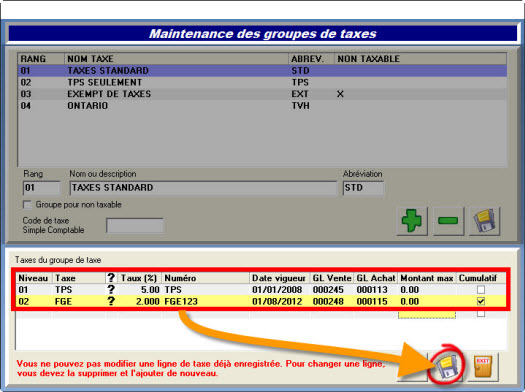This screenshot has height=392, width=525.
Task: Click the Rang input field
Action: tap(42, 188)
